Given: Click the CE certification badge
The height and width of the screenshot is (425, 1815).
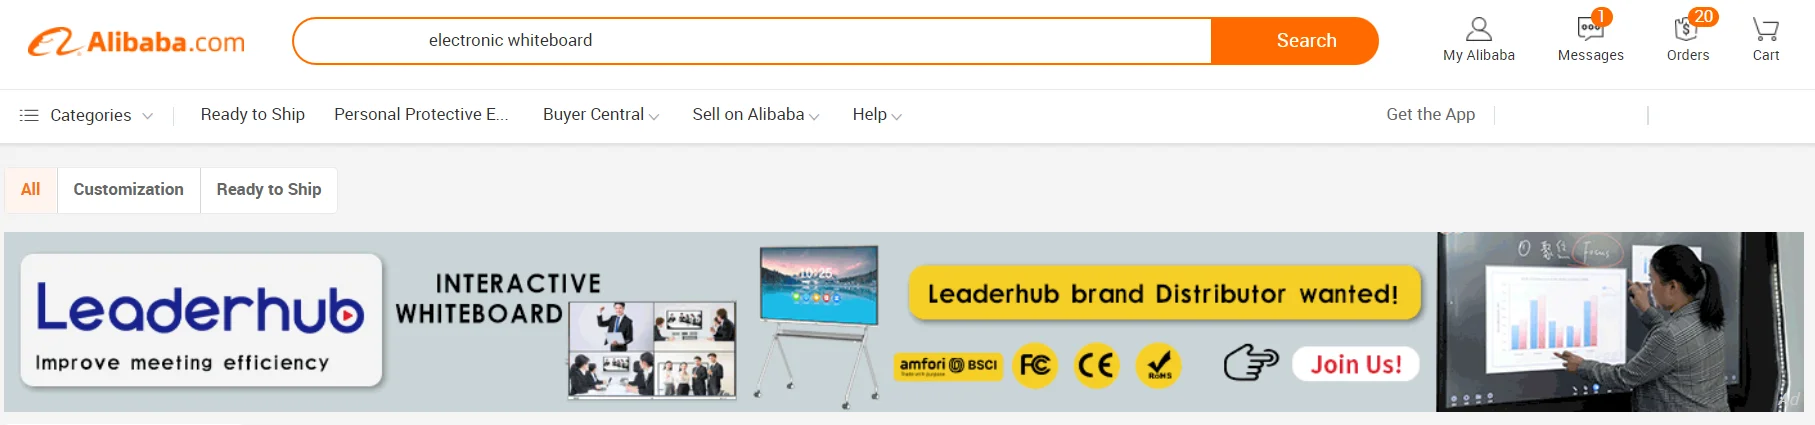Looking at the screenshot, I should pos(1096,365).
